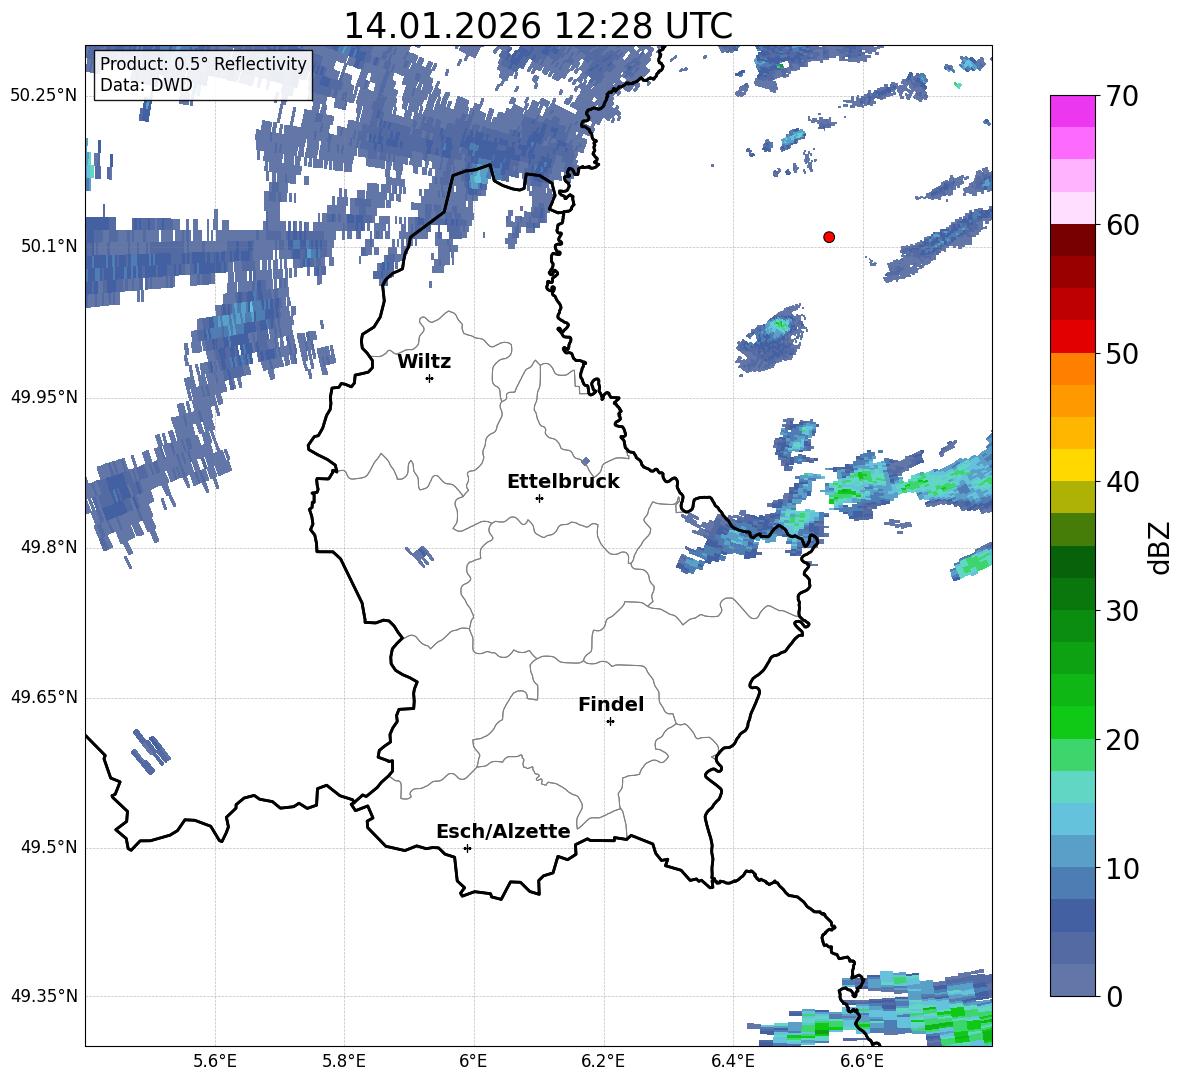1184x1081 pixels.
Task: Click the 'Data: DWD' legend text
Action: pos(146,85)
